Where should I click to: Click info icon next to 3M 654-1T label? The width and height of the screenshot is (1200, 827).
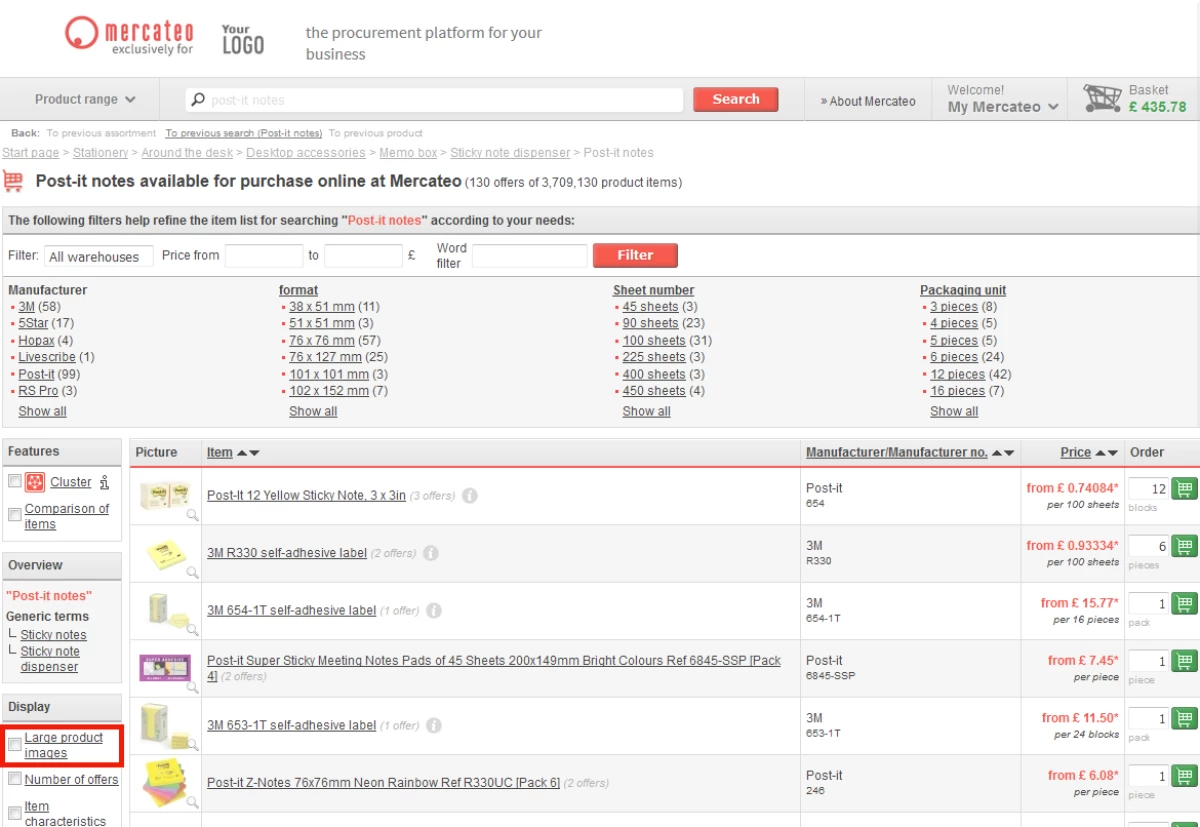(x=434, y=610)
